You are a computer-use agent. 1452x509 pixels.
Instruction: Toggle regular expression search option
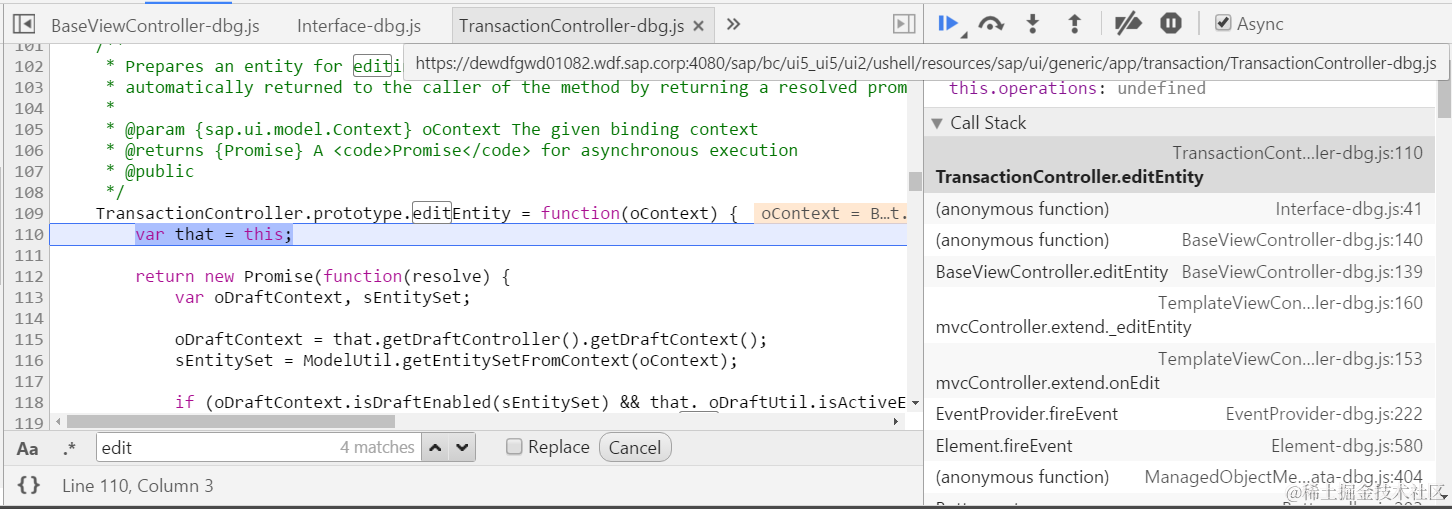[x=69, y=448]
